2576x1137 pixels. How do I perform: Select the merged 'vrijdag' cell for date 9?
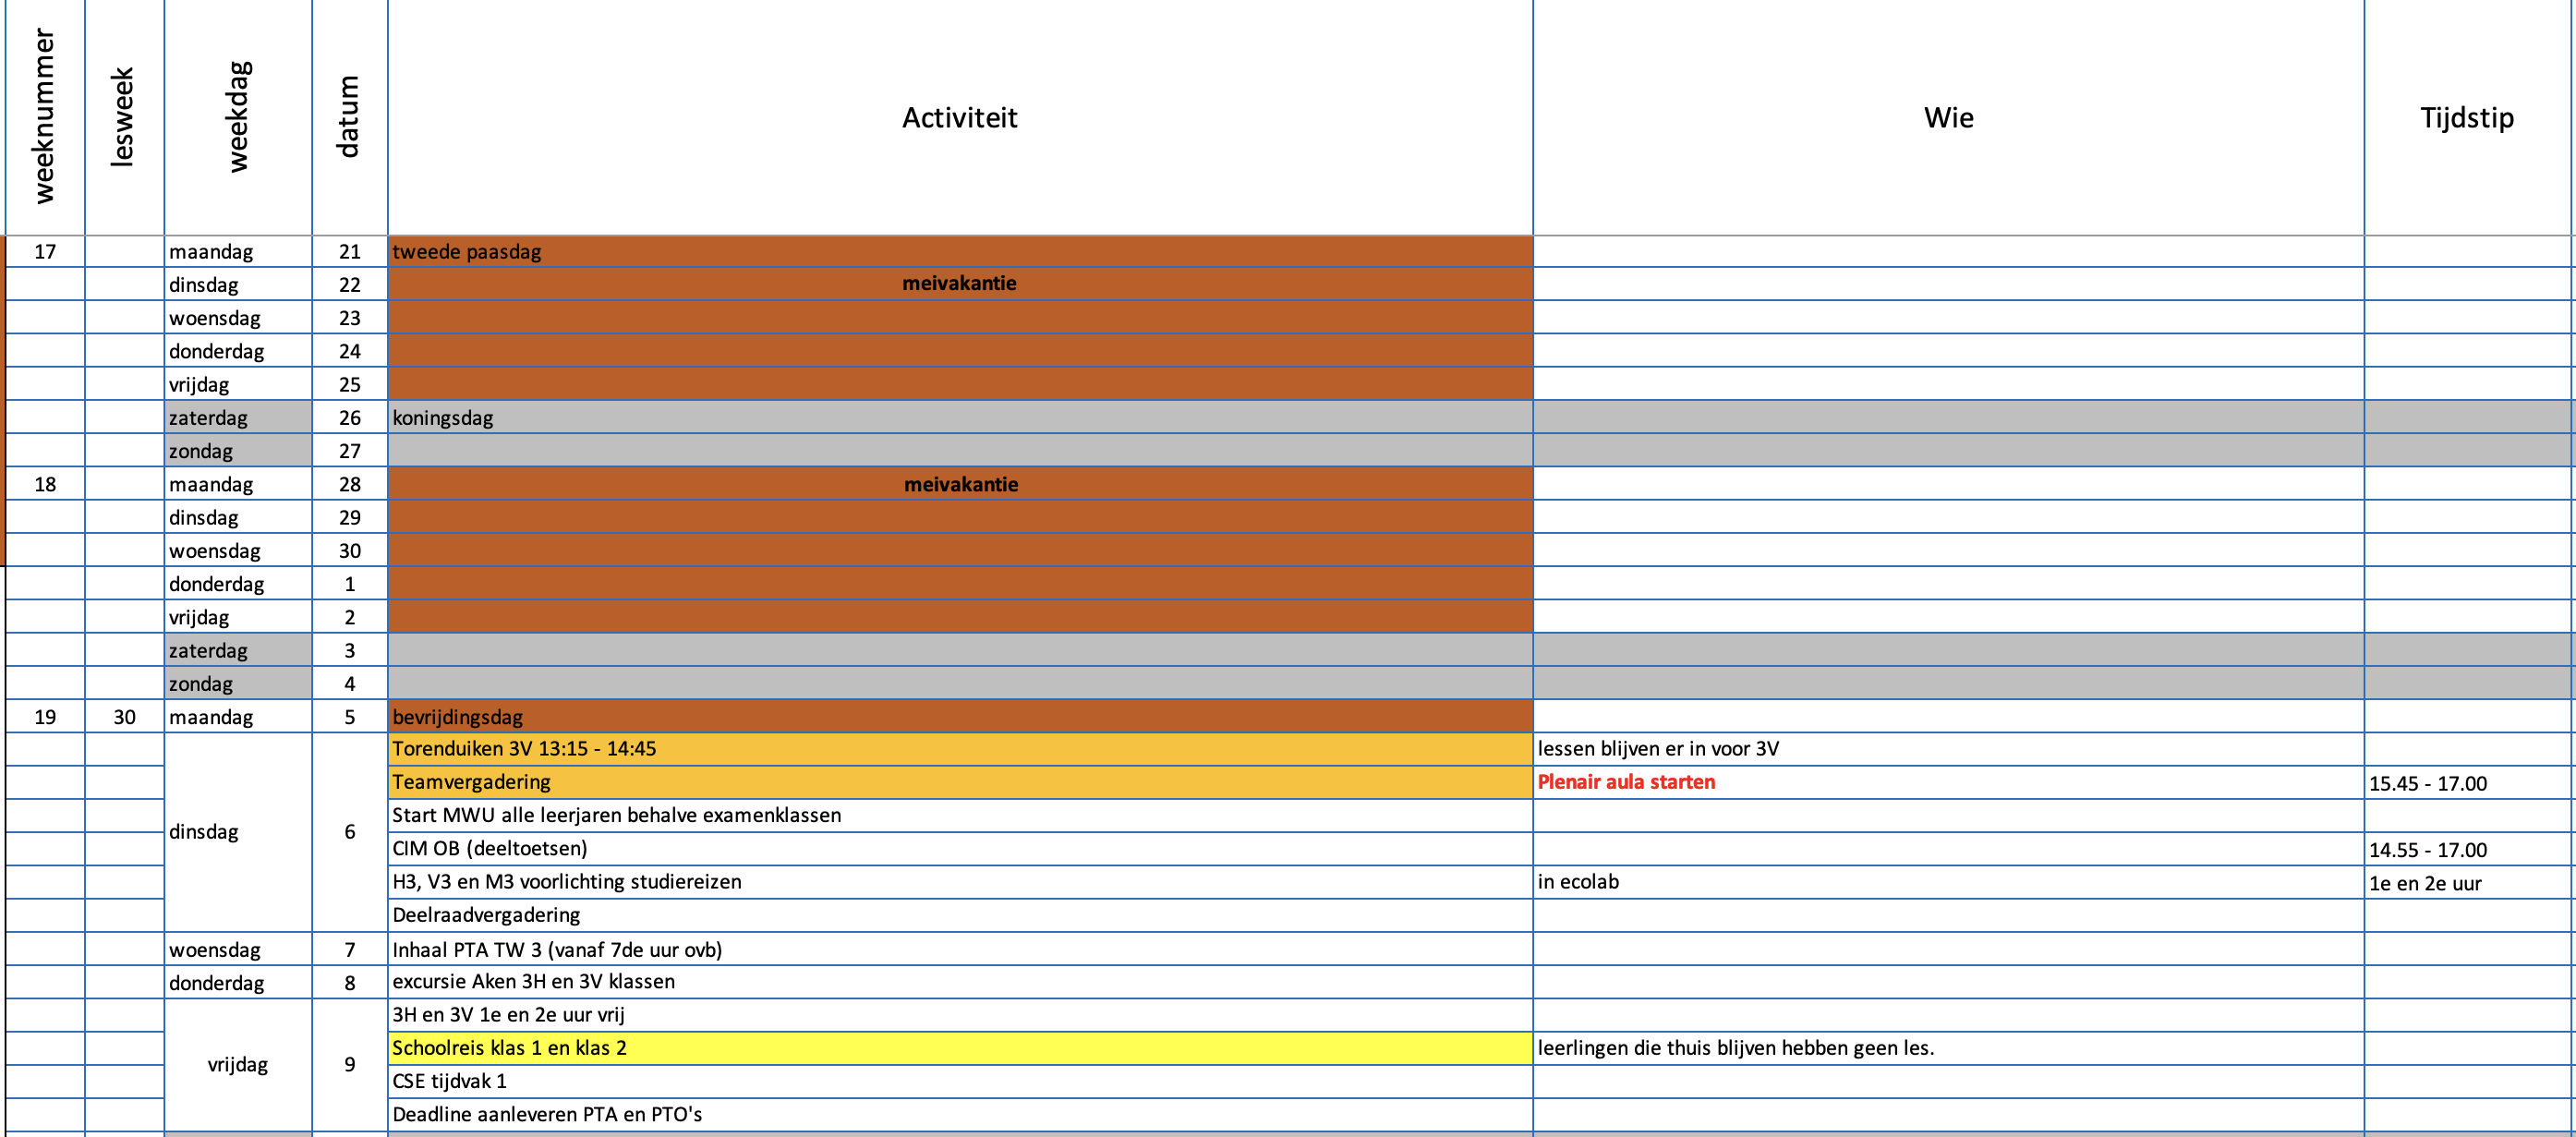[238, 1064]
